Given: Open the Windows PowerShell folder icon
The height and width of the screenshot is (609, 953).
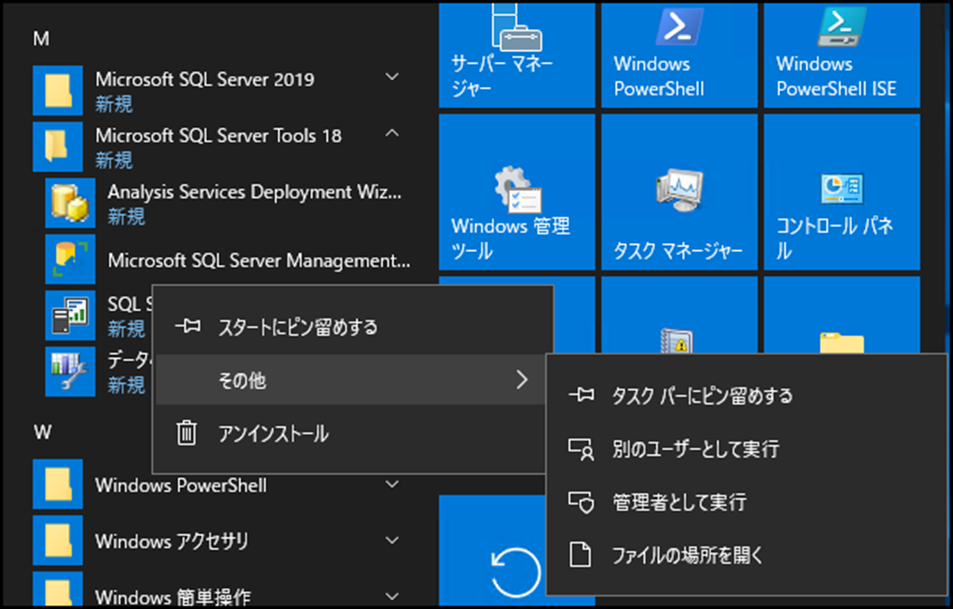Looking at the screenshot, I should pos(58,484).
